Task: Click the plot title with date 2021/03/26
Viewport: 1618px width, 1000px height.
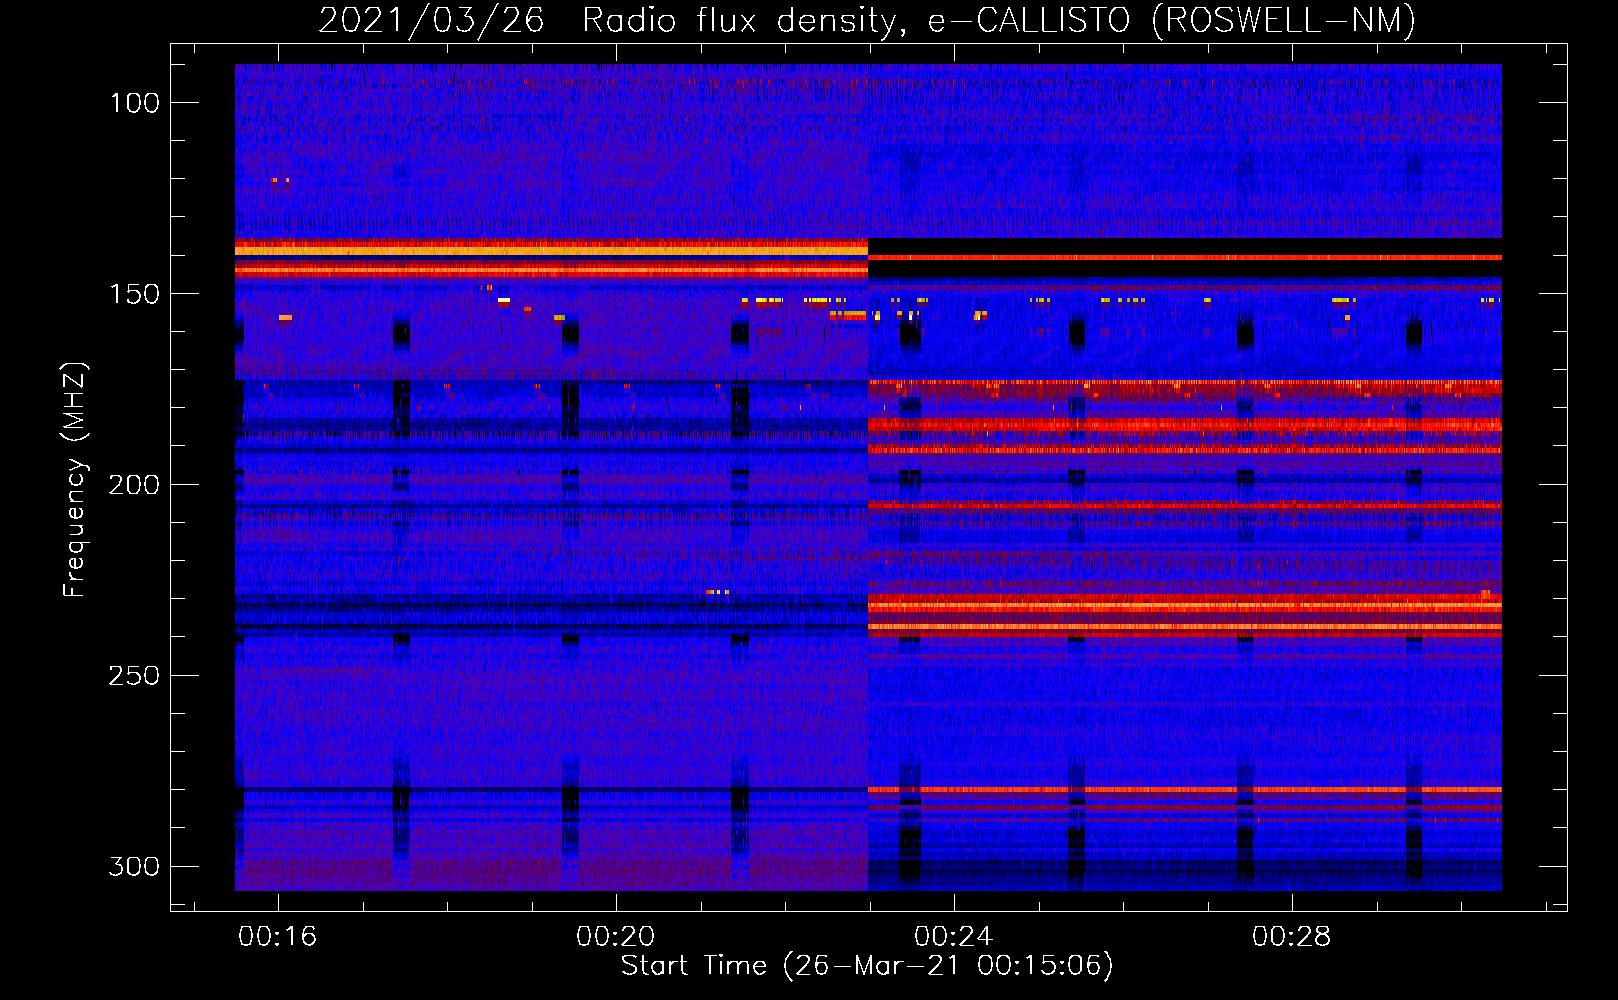Action: click(867, 20)
